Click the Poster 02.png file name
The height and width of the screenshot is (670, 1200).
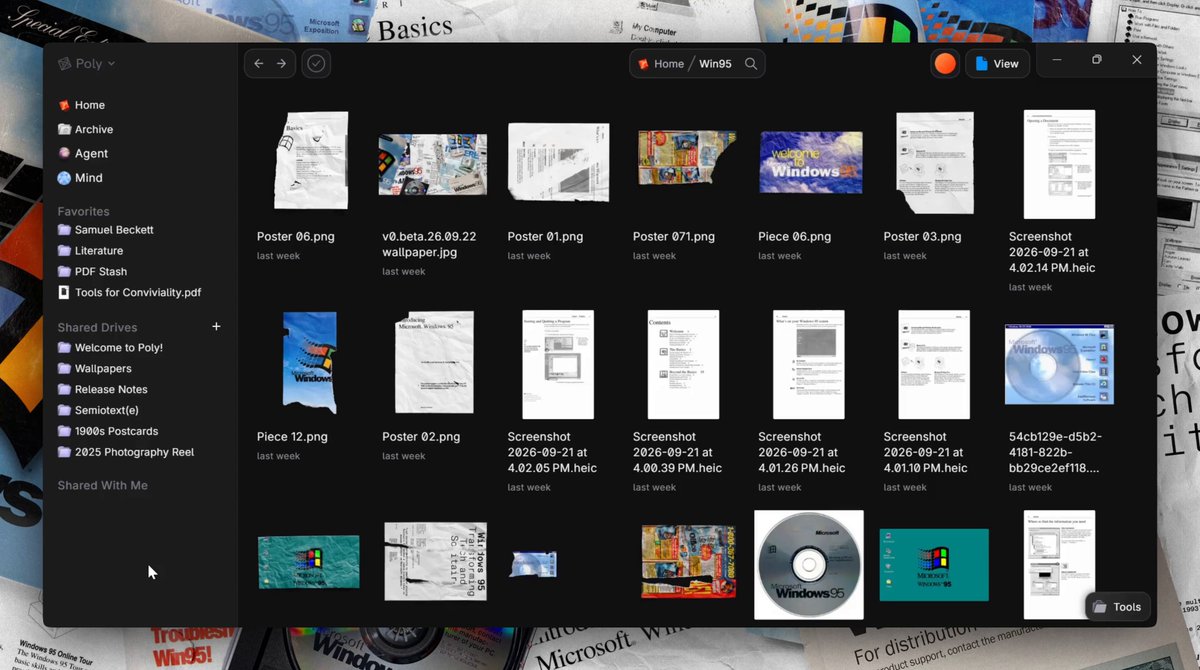click(x=421, y=437)
